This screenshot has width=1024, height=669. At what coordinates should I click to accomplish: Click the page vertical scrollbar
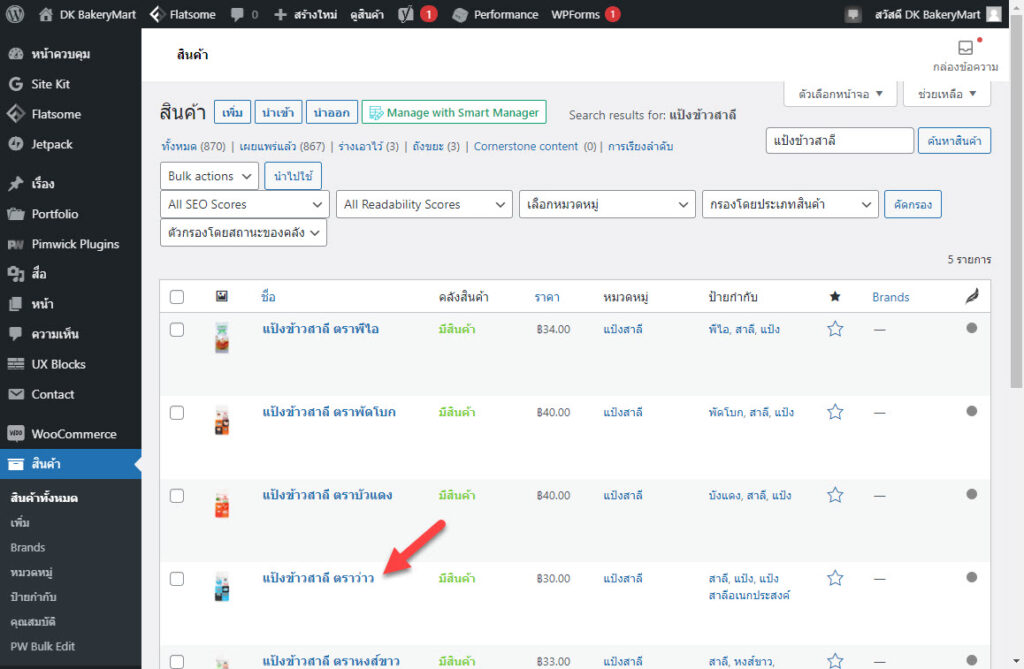click(1017, 250)
